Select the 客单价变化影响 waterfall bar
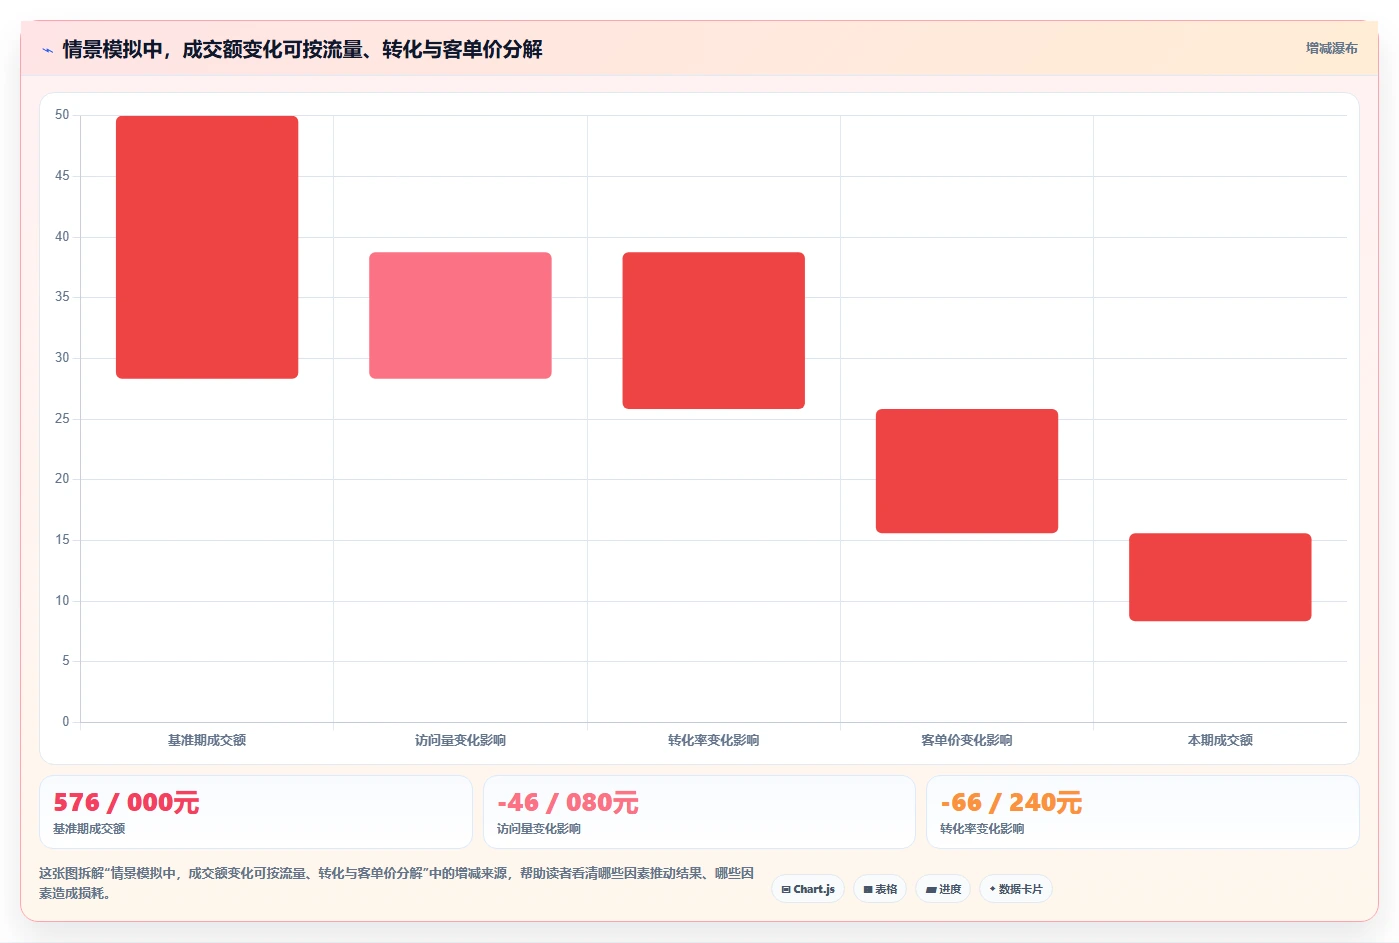The height and width of the screenshot is (943, 1399). [967, 471]
